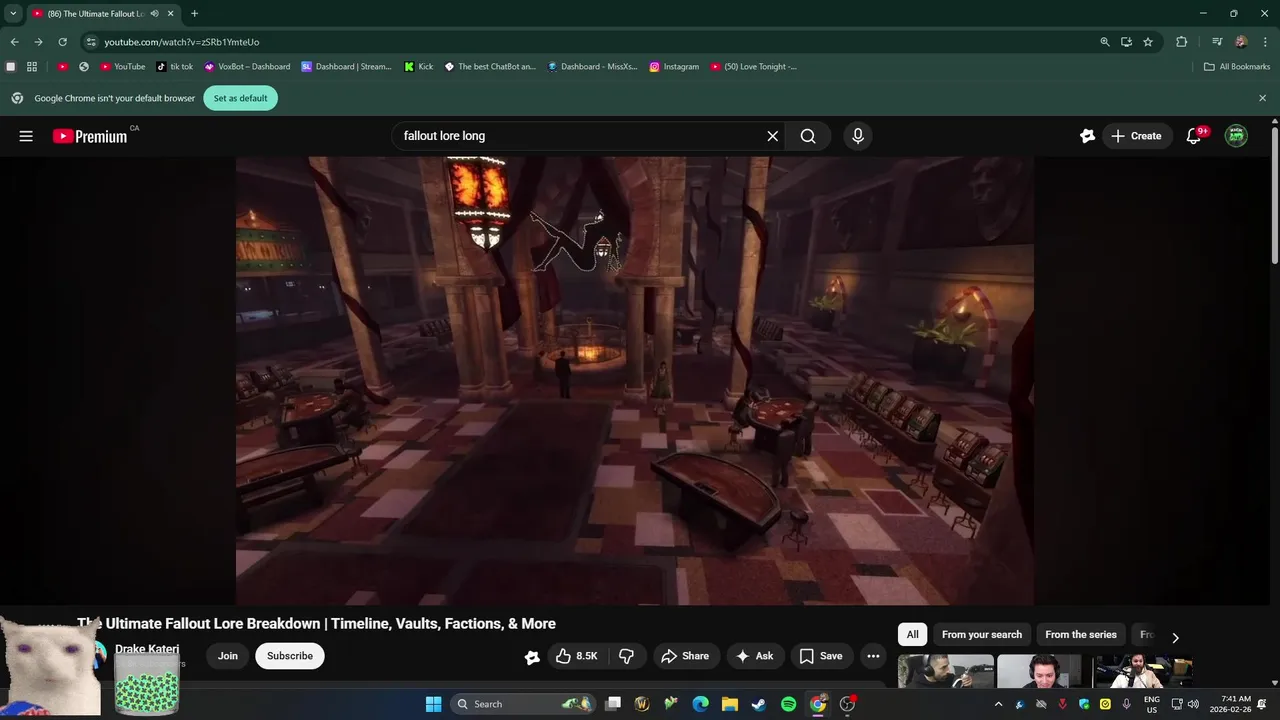
Task: Go back in Chrome
Action: (14, 42)
